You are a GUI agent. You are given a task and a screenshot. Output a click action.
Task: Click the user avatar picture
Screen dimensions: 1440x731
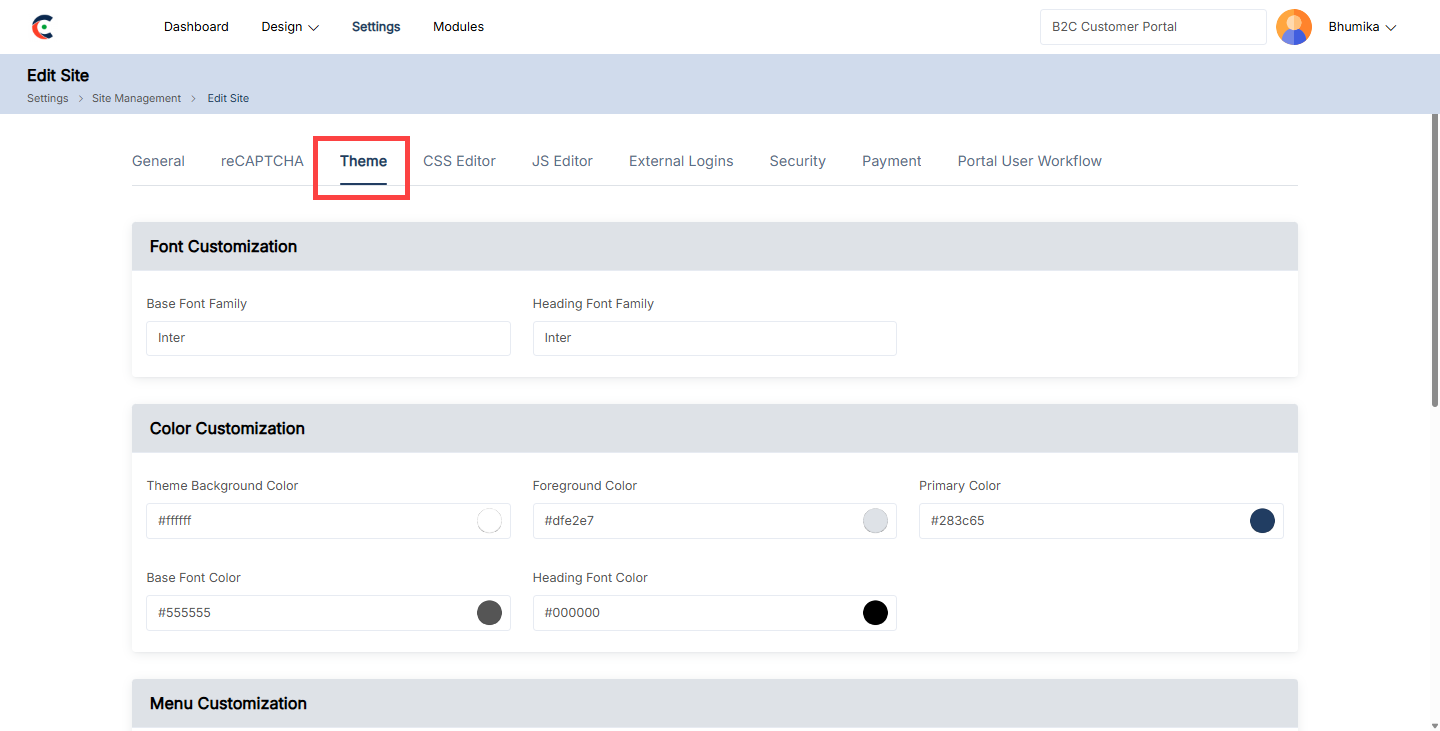1293,27
